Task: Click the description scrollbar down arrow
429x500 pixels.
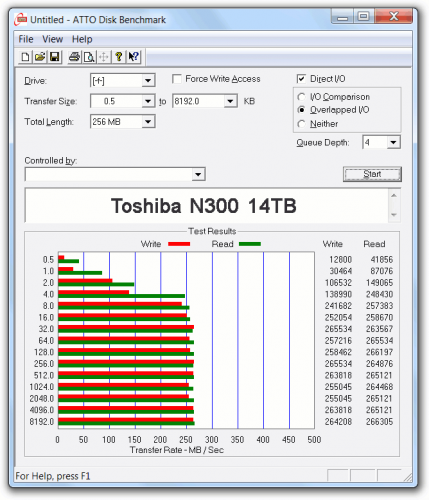Action: pos(394,215)
